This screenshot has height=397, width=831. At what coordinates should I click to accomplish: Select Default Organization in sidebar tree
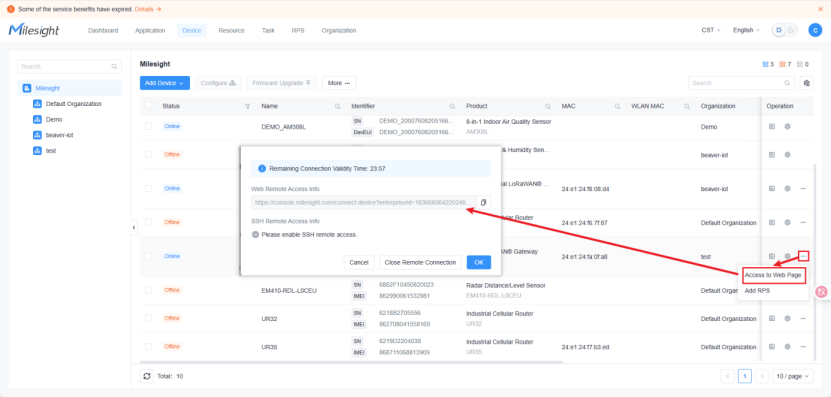tap(73, 104)
